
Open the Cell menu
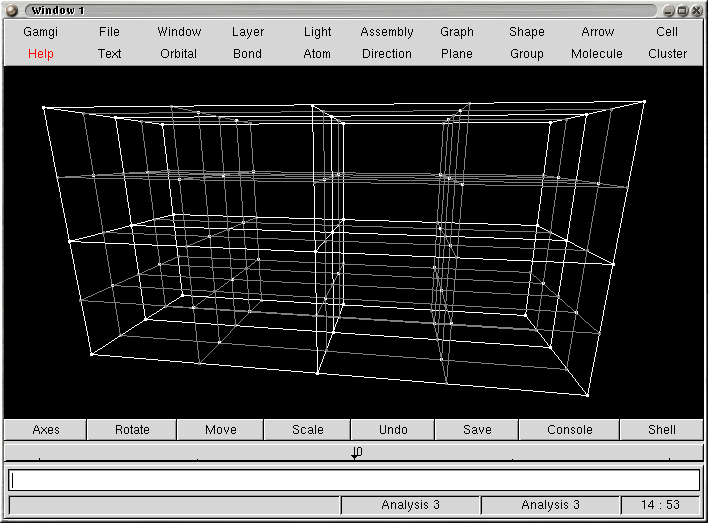point(667,32)
